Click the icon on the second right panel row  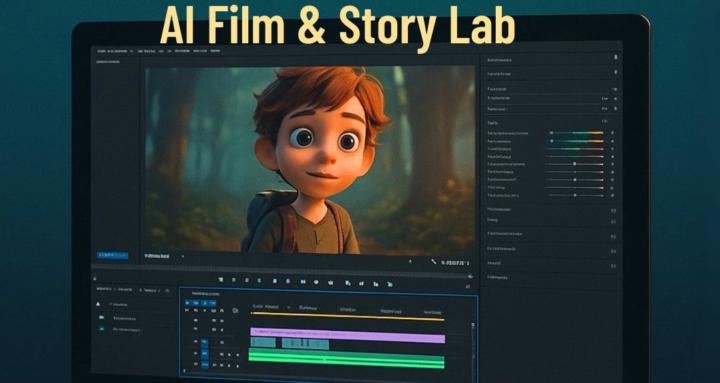coord(616,72)
